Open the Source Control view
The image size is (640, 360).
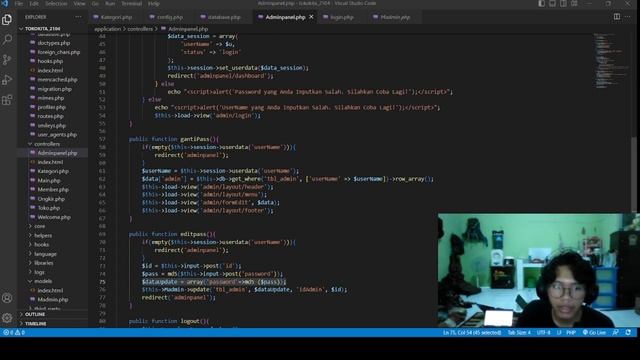tap(7, 60)
